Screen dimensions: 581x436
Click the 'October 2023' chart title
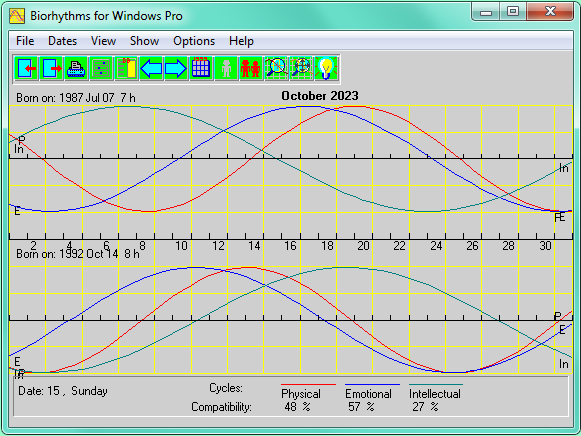tap(320, 96)
